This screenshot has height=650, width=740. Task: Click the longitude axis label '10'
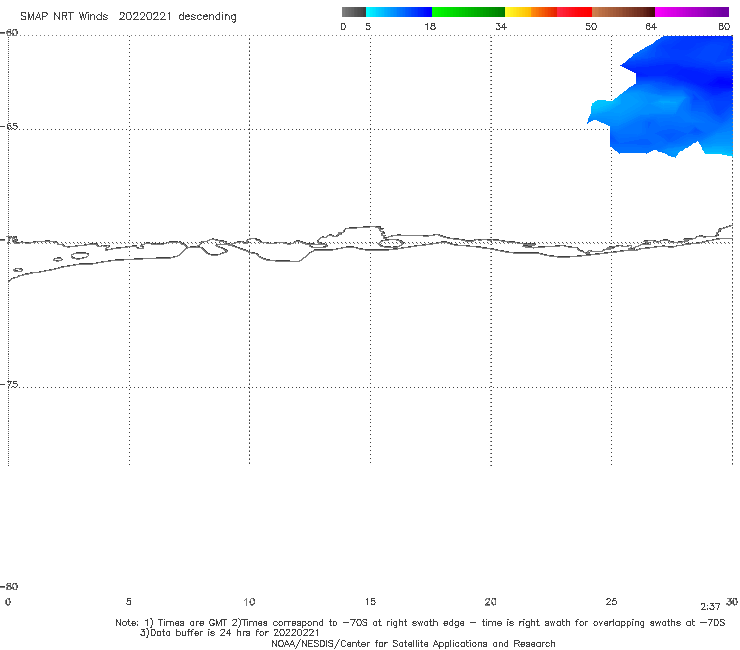(249, 601)
